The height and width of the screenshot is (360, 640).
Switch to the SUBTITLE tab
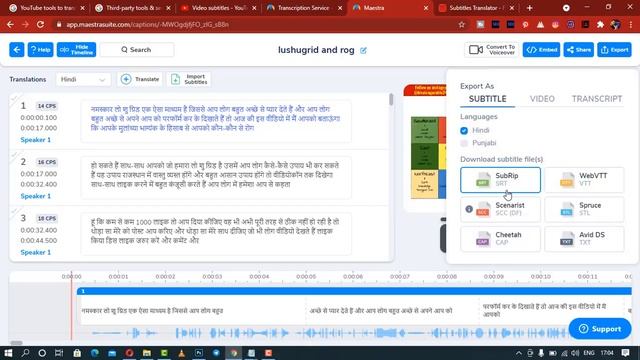(x=487, y=99)
